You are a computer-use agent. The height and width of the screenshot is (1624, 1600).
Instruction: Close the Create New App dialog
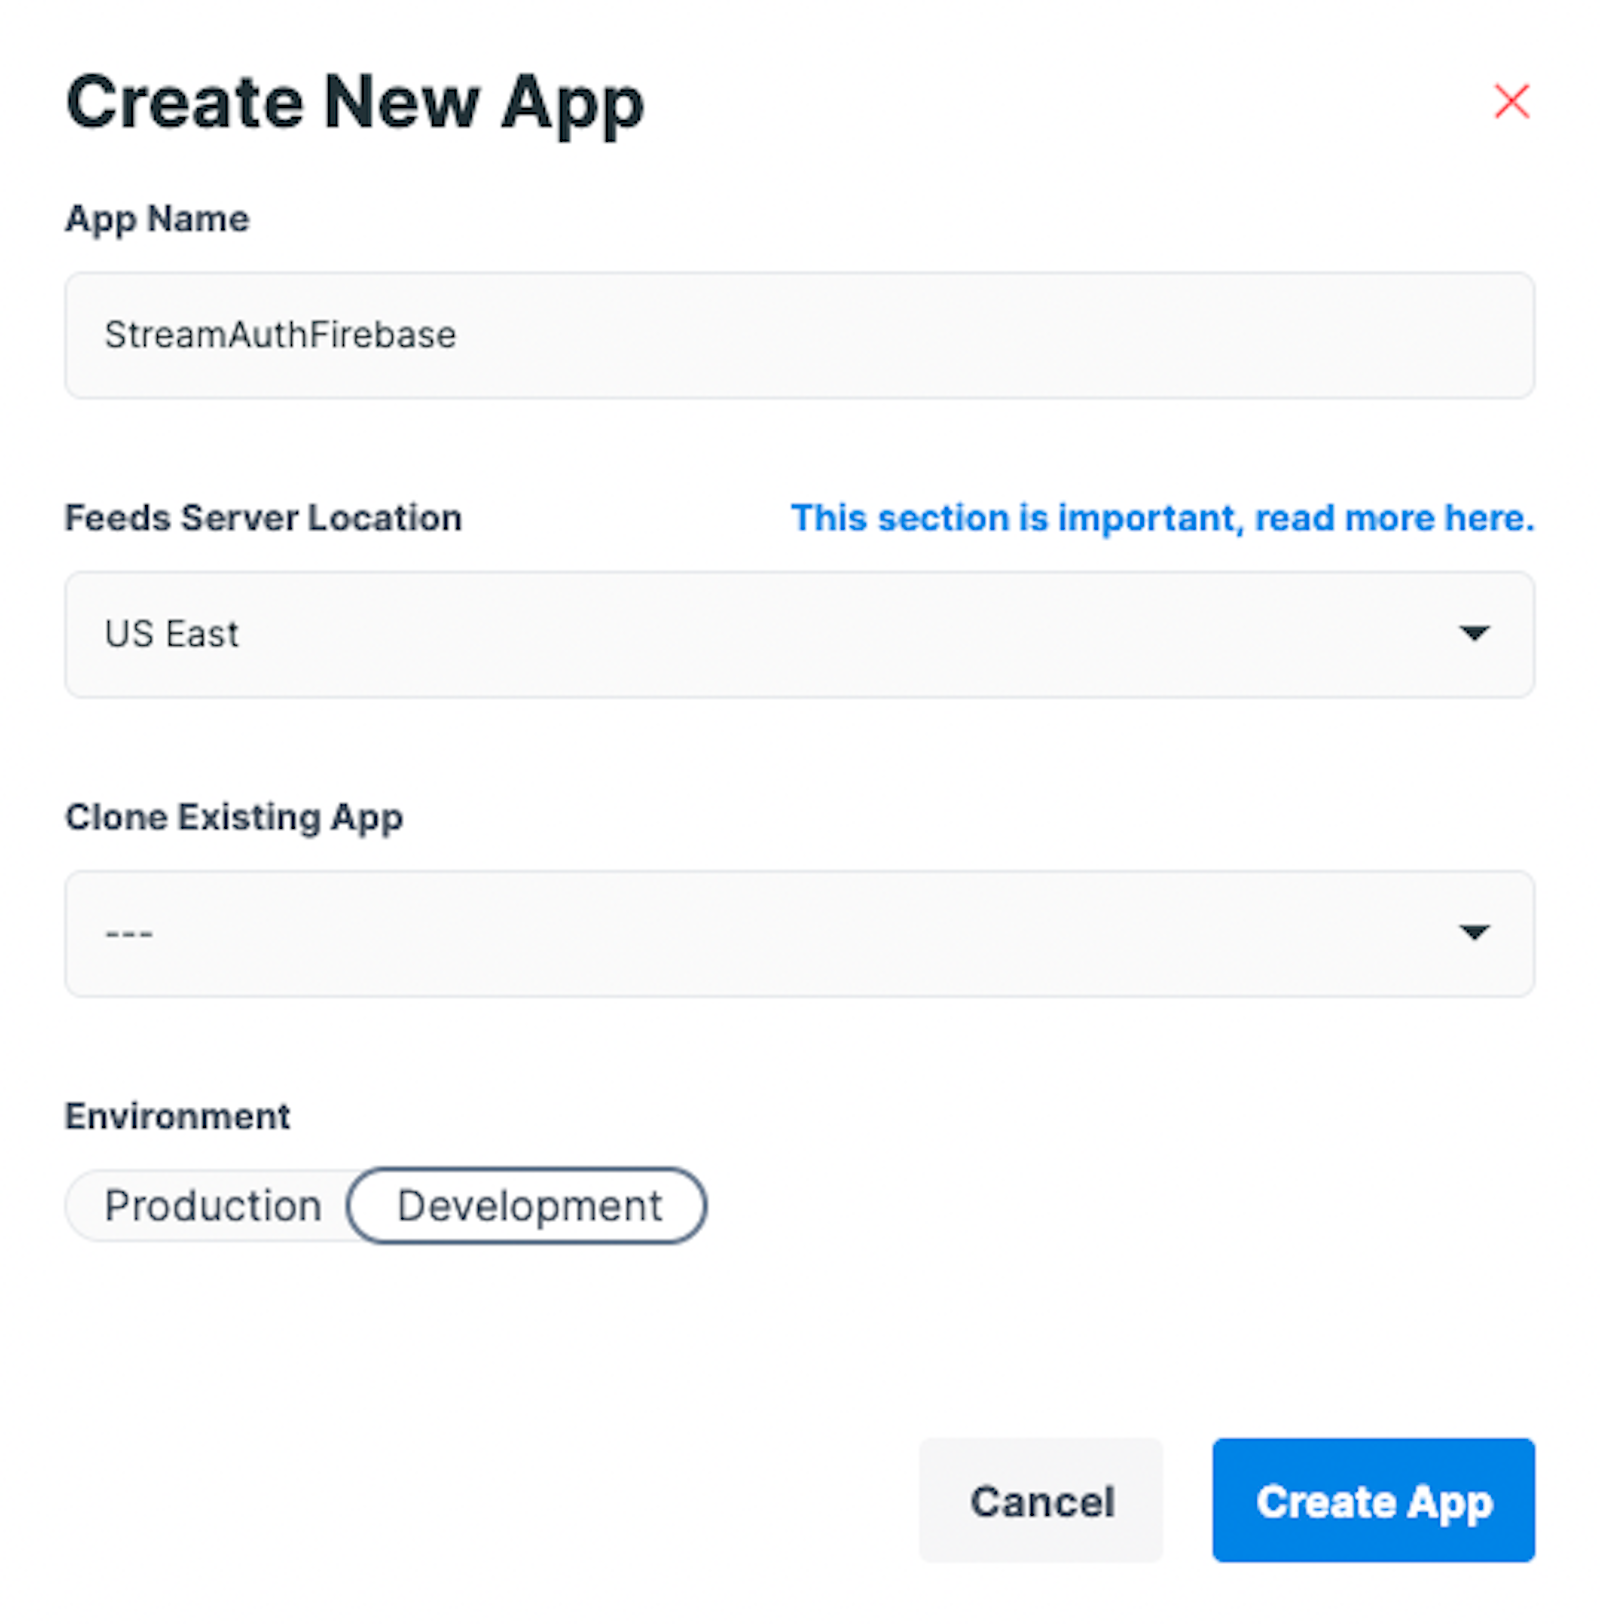tap(1511, 101)
